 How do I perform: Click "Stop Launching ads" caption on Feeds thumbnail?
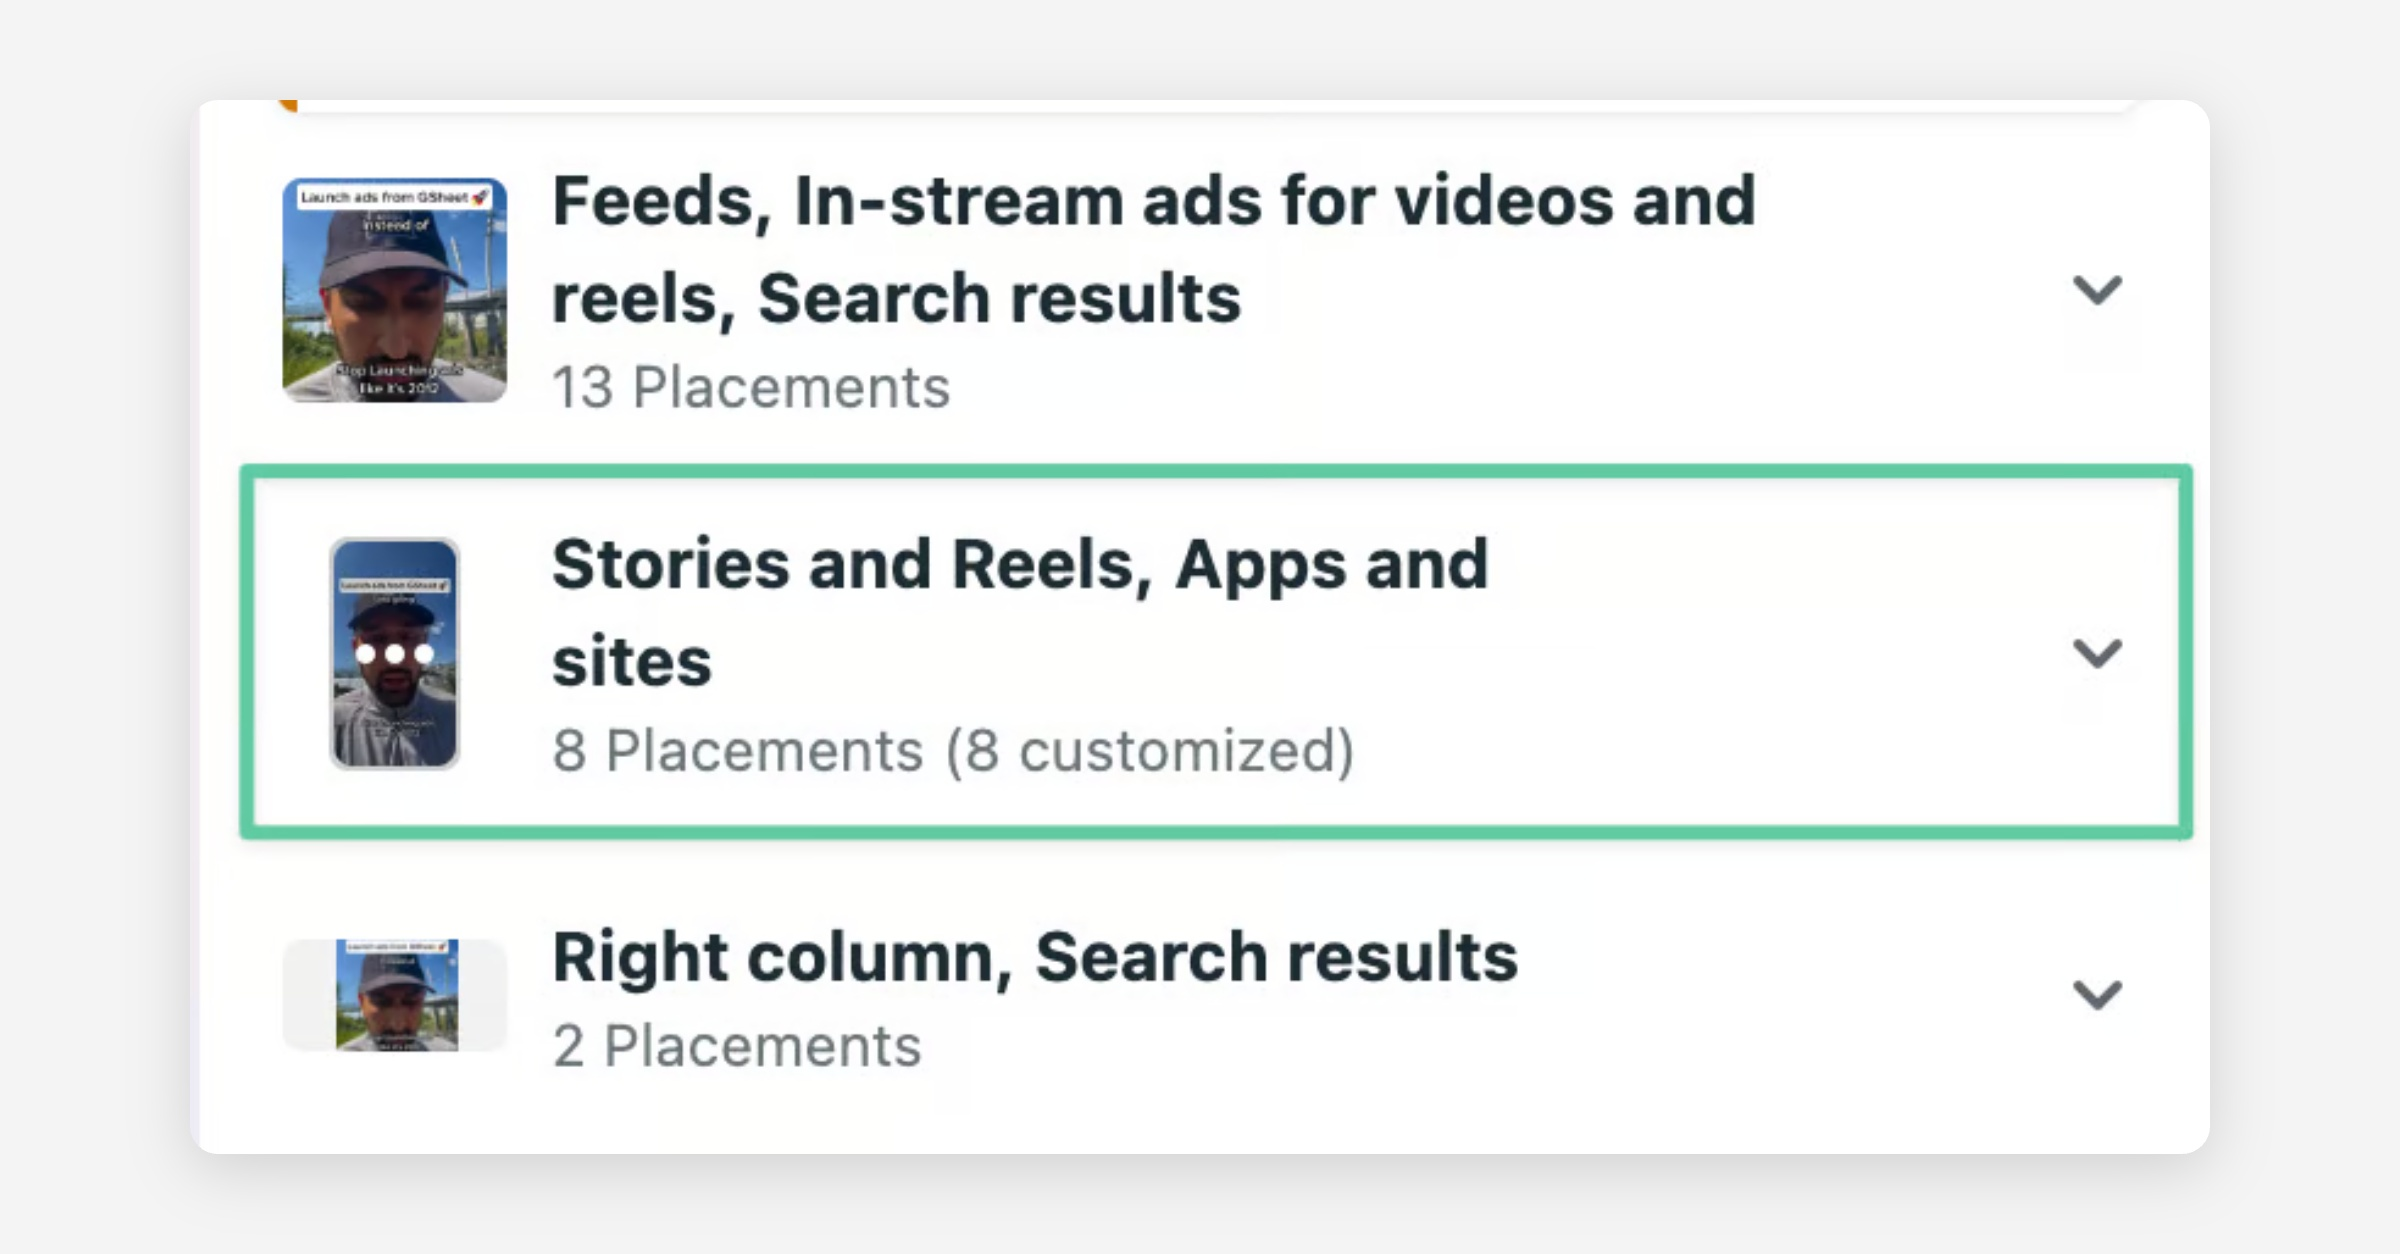tap(398, 371)
